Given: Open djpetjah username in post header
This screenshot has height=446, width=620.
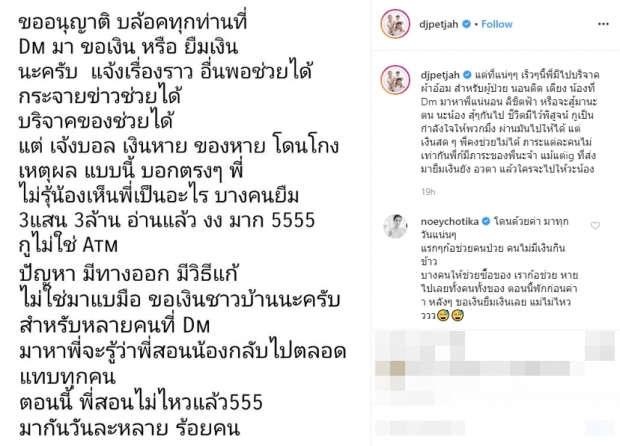Looking at the screenshot, I should [x=439, y=24].
